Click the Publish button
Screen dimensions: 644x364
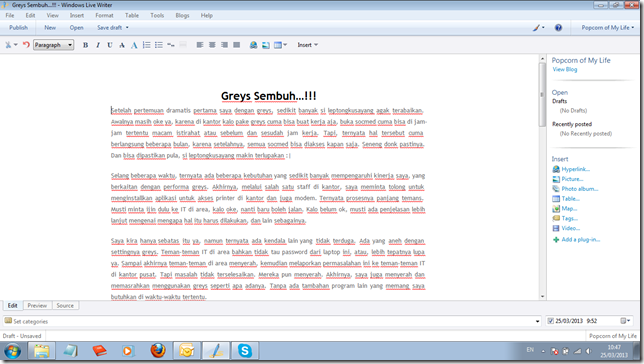pos(18,28)
